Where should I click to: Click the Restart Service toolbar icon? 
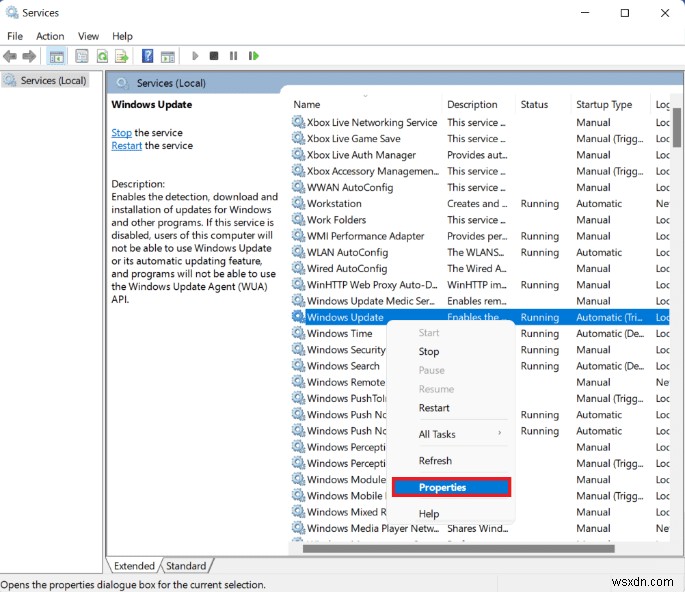point(254,56)
